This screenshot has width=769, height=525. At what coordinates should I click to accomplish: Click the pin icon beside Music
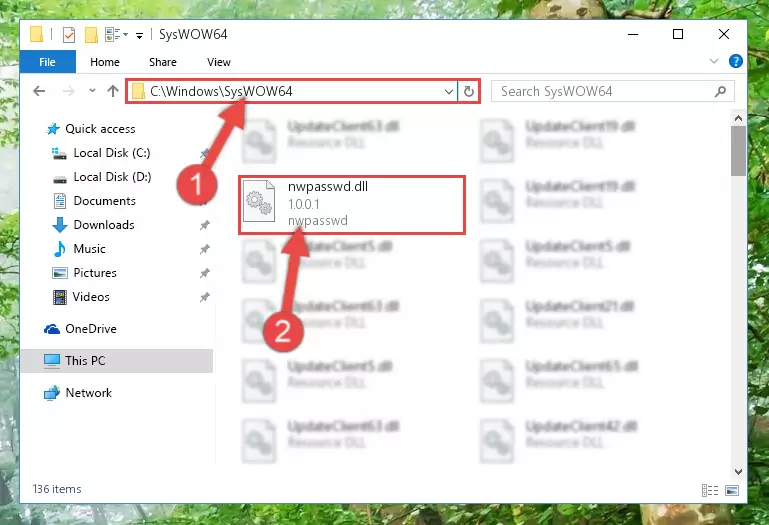[x=205, y=249]
